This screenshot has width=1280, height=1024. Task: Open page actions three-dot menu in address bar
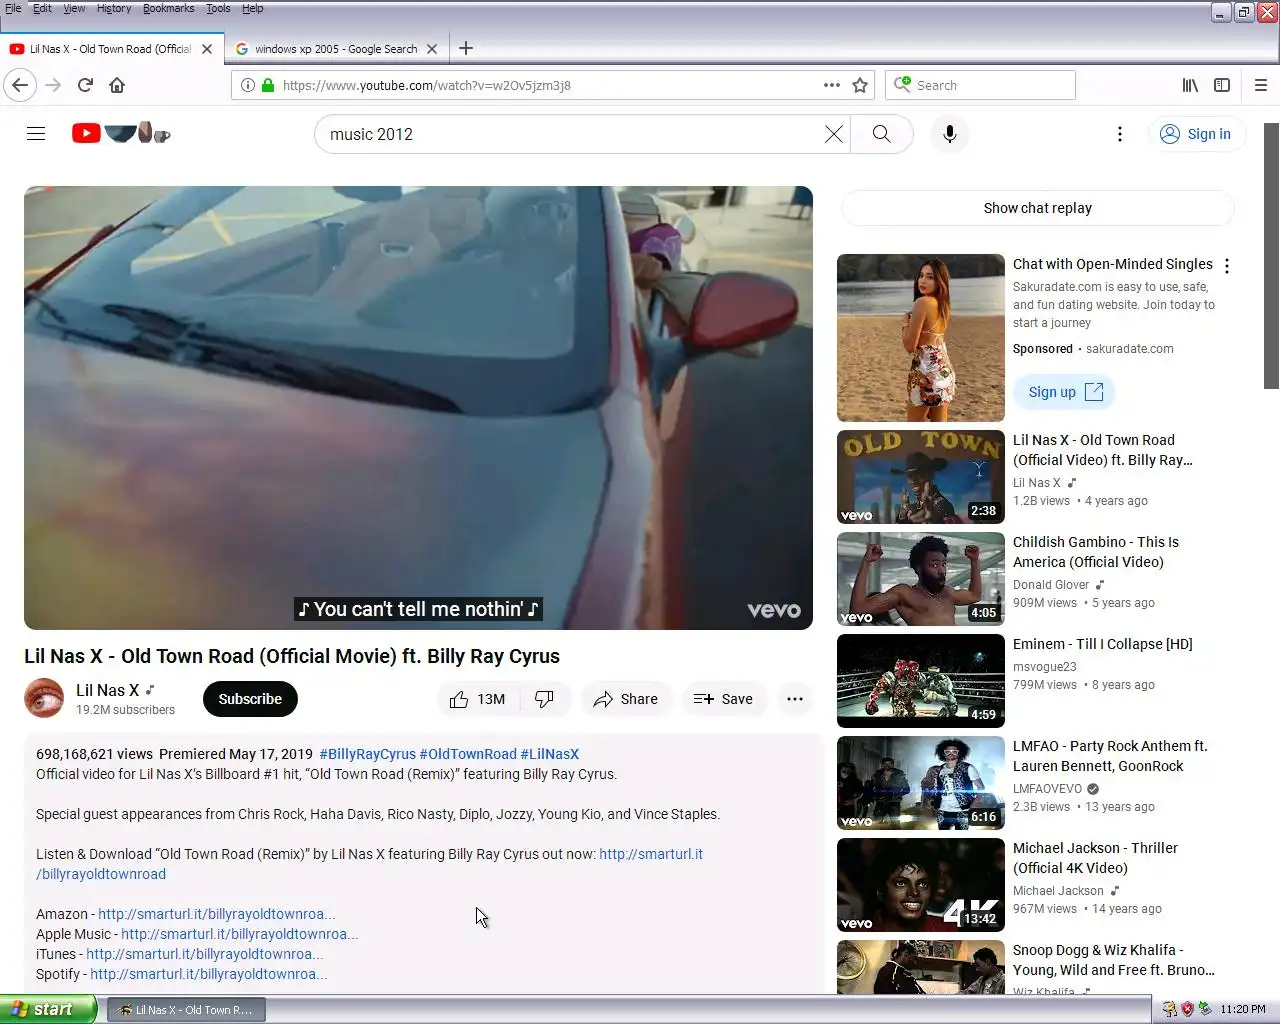(x=831, y=85)
